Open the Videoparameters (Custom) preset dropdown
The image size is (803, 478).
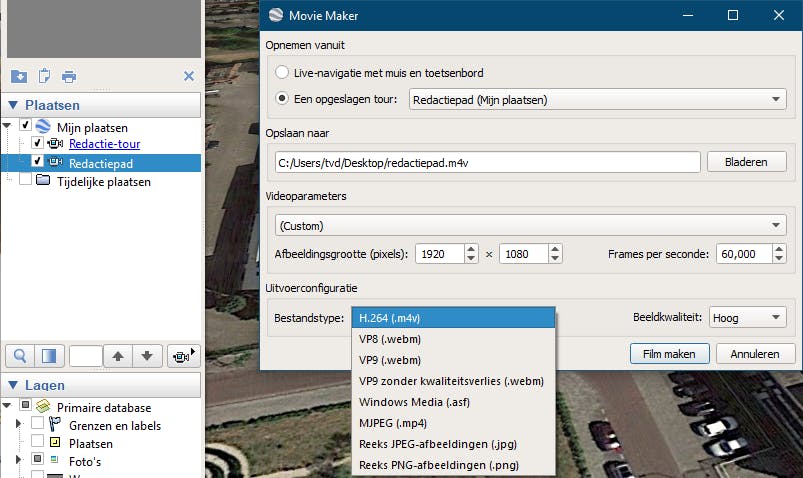(531, 225)
